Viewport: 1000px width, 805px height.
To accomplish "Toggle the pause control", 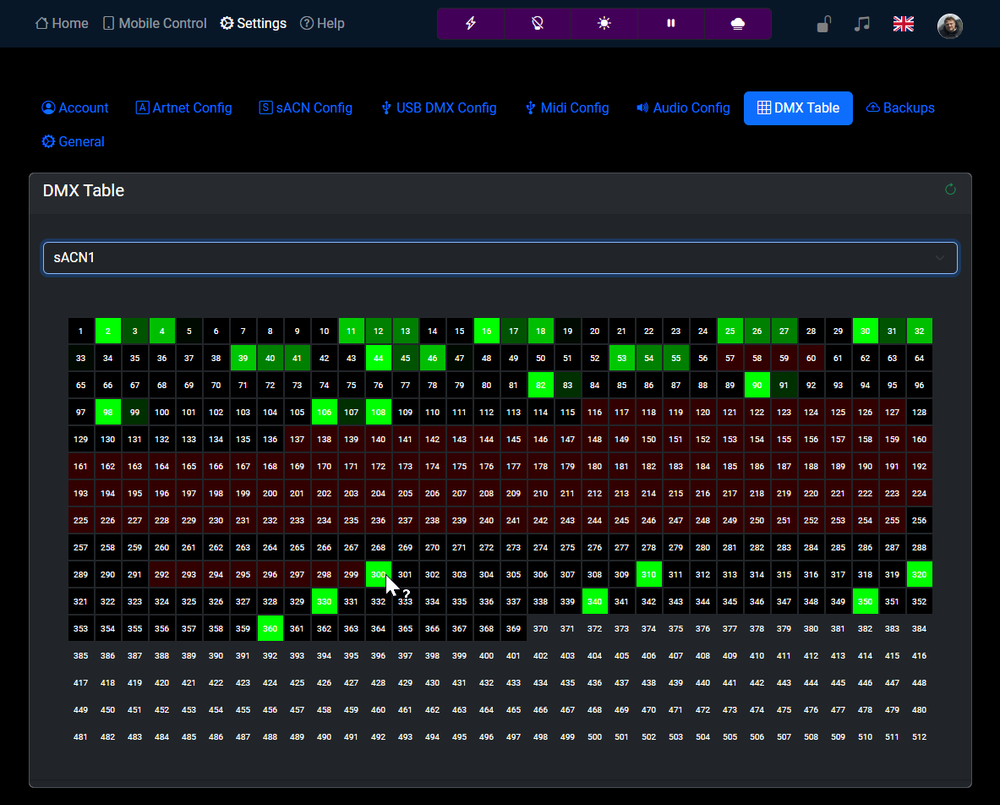I will pos(671,22).
